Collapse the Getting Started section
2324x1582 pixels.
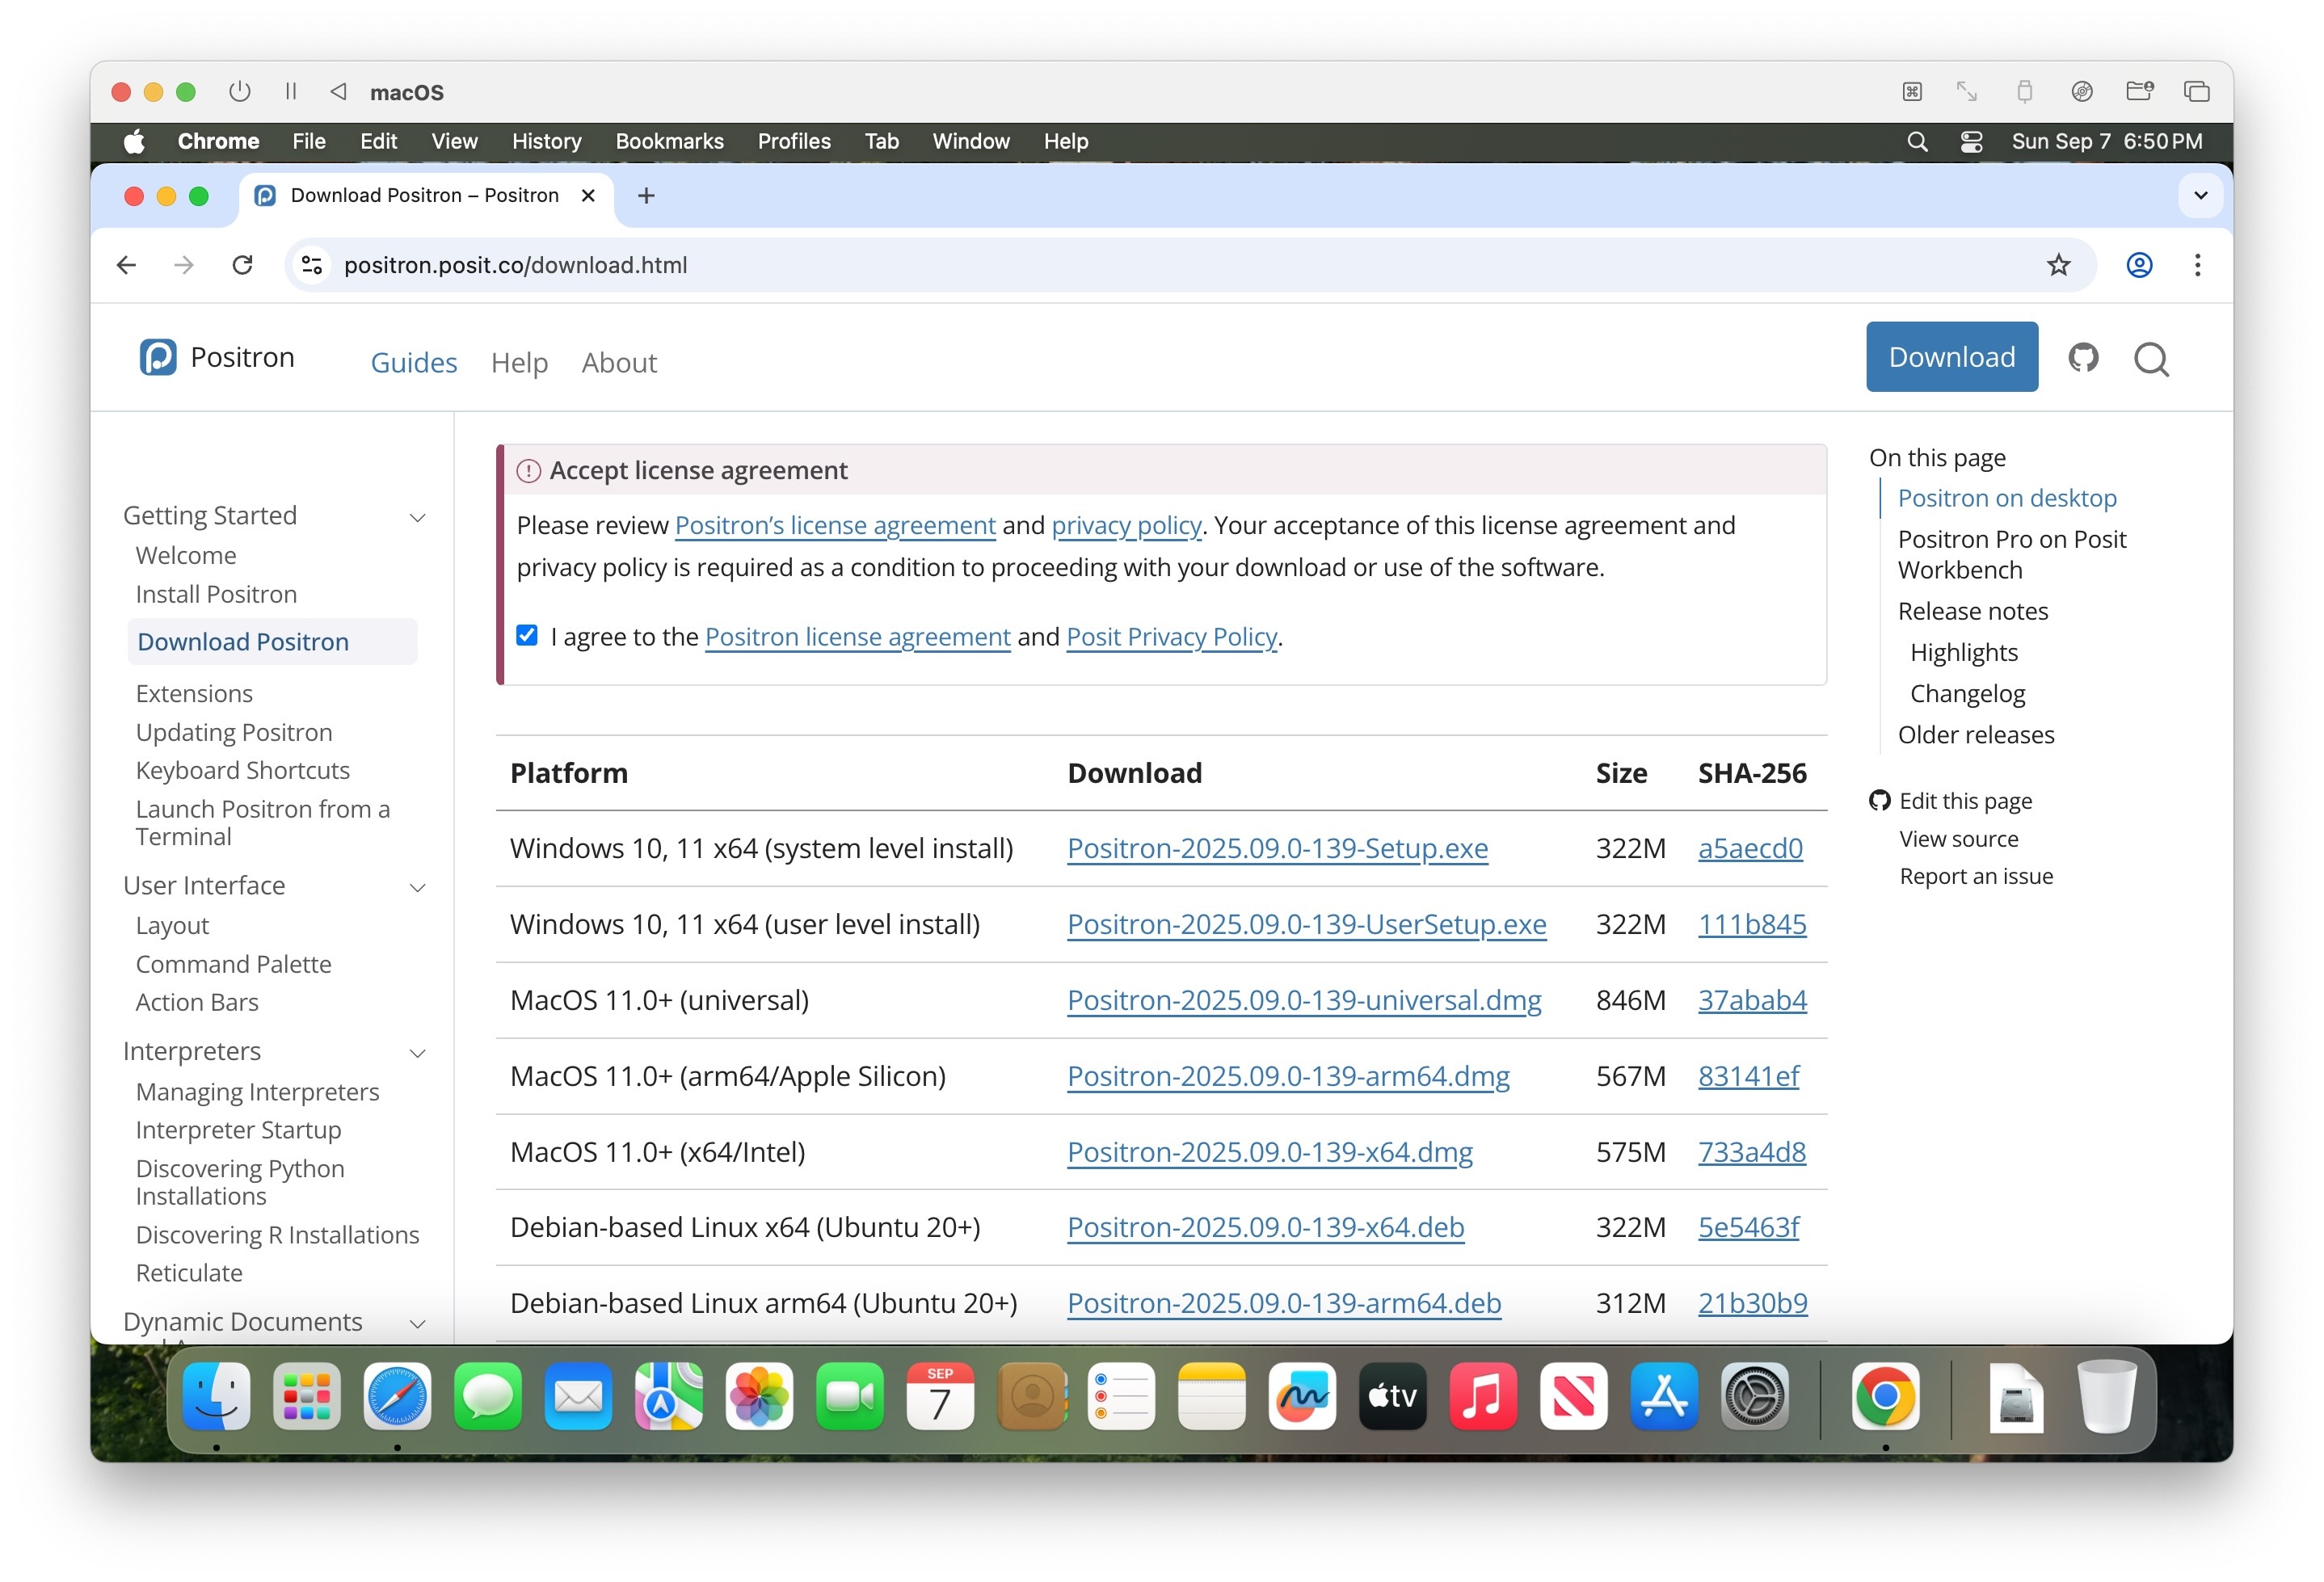[418, 517]
